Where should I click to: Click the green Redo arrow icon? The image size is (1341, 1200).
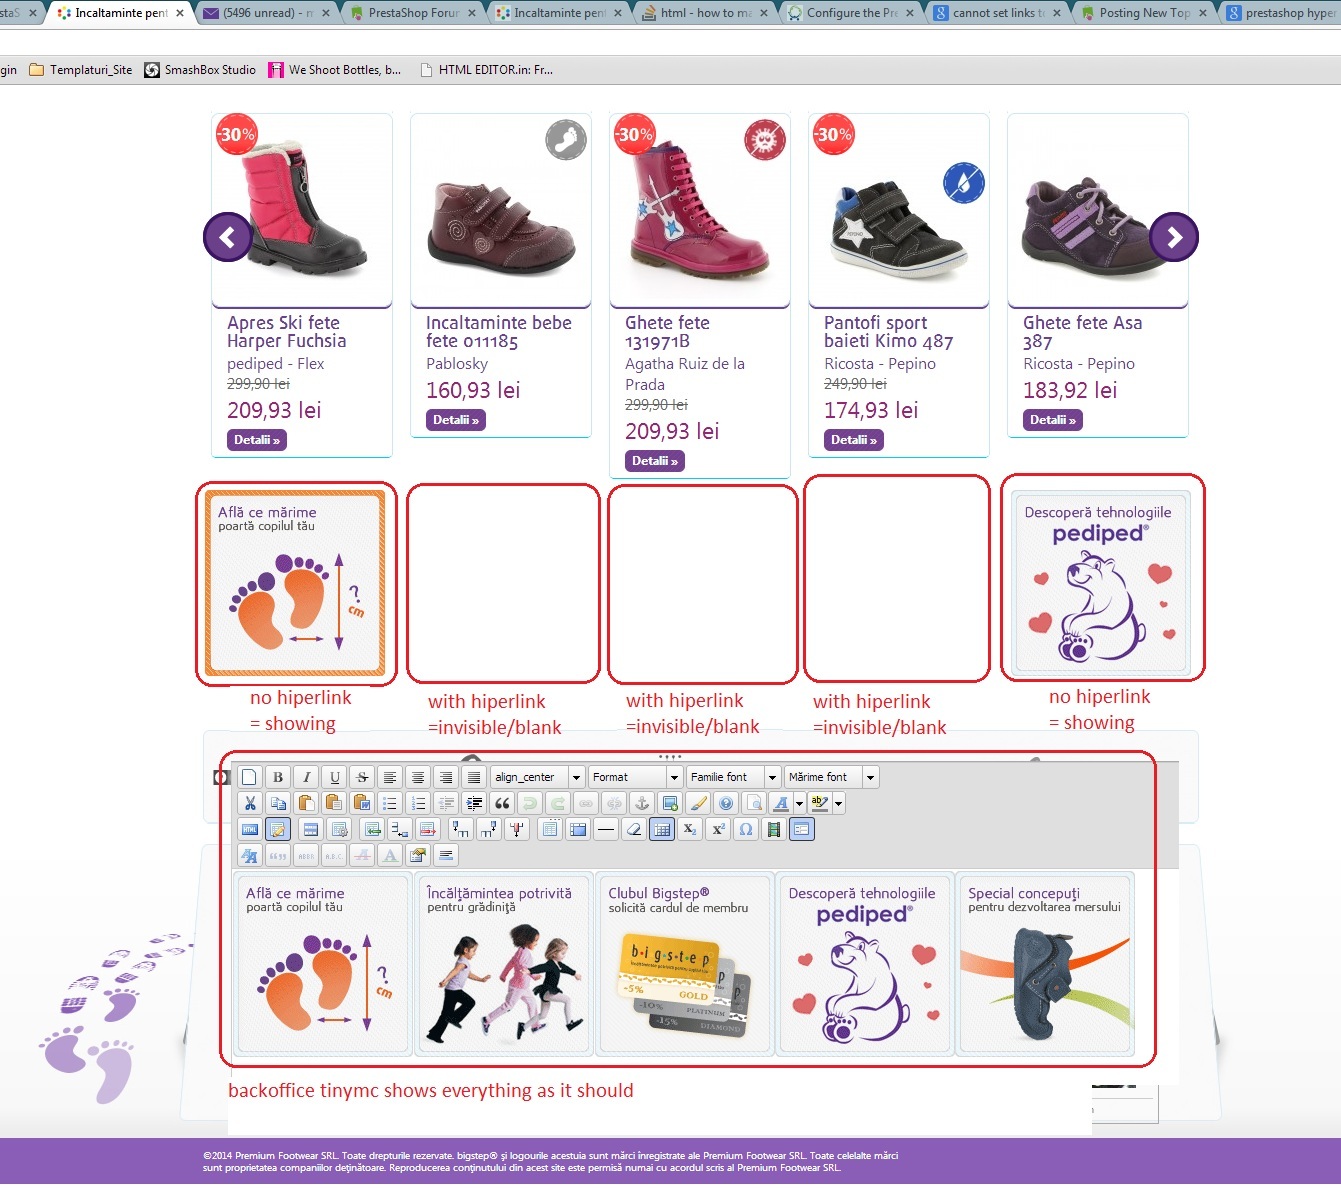558,803
